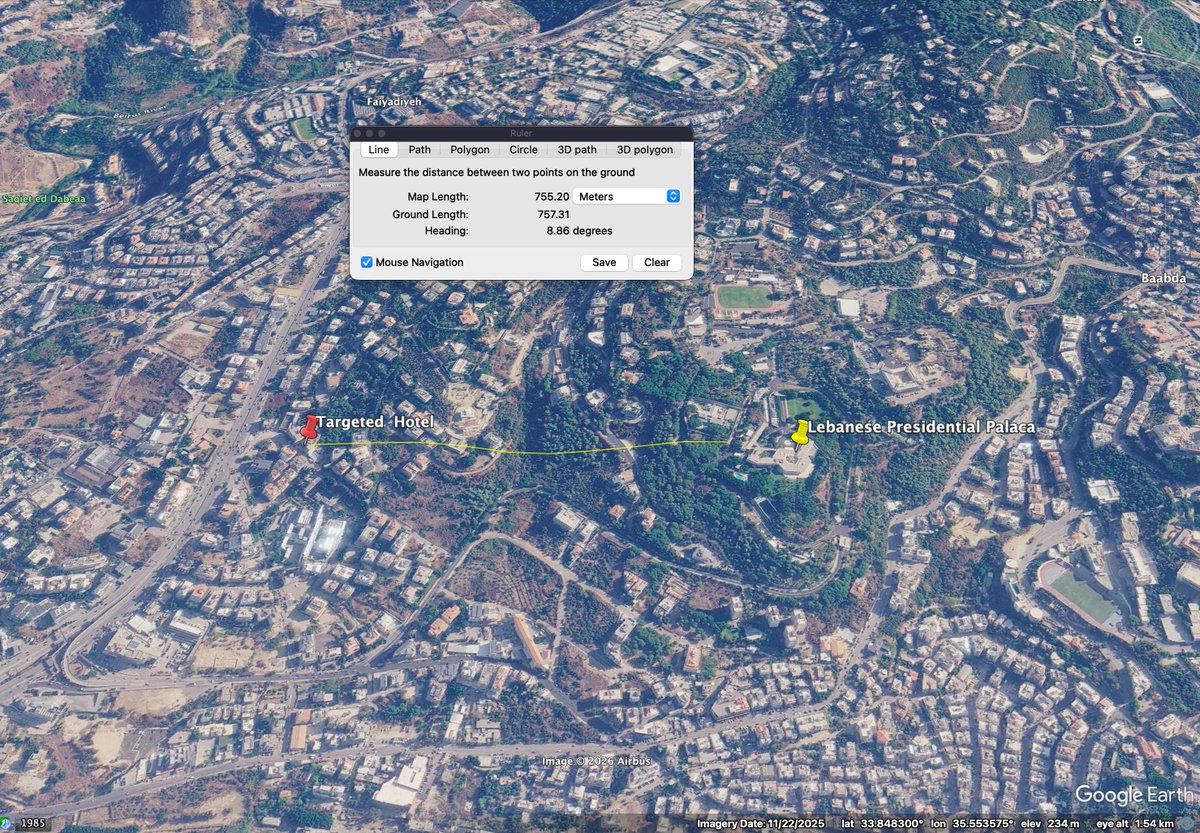Clear the measured line with the Clear button
The width and height of the screenshot is (1200, 833).
click(656, 262)
